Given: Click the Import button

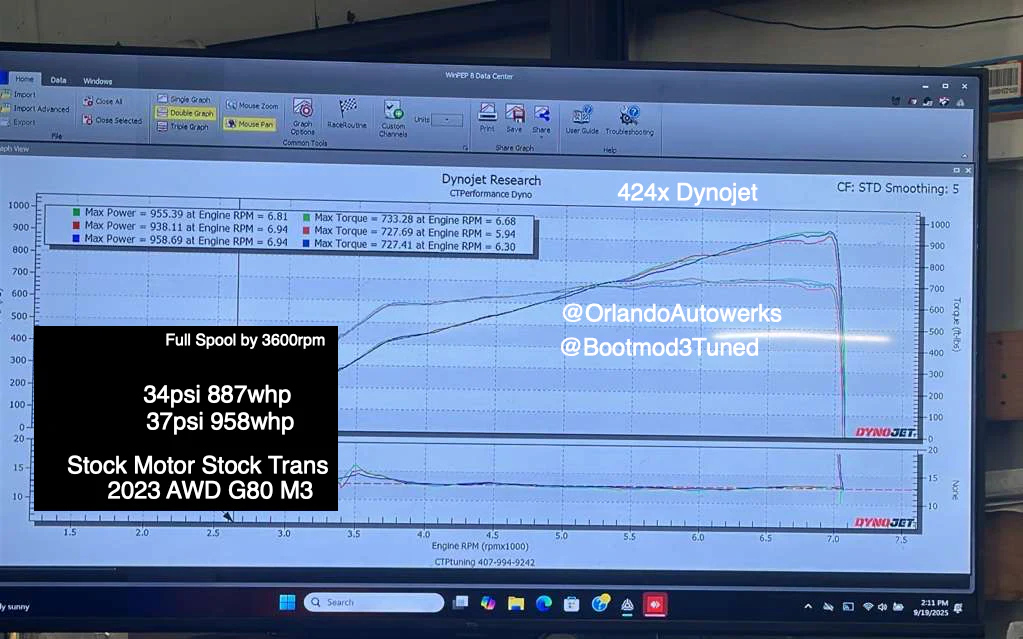Looking at the screenshot, I should pyautogui.click(x=20, y=95).
